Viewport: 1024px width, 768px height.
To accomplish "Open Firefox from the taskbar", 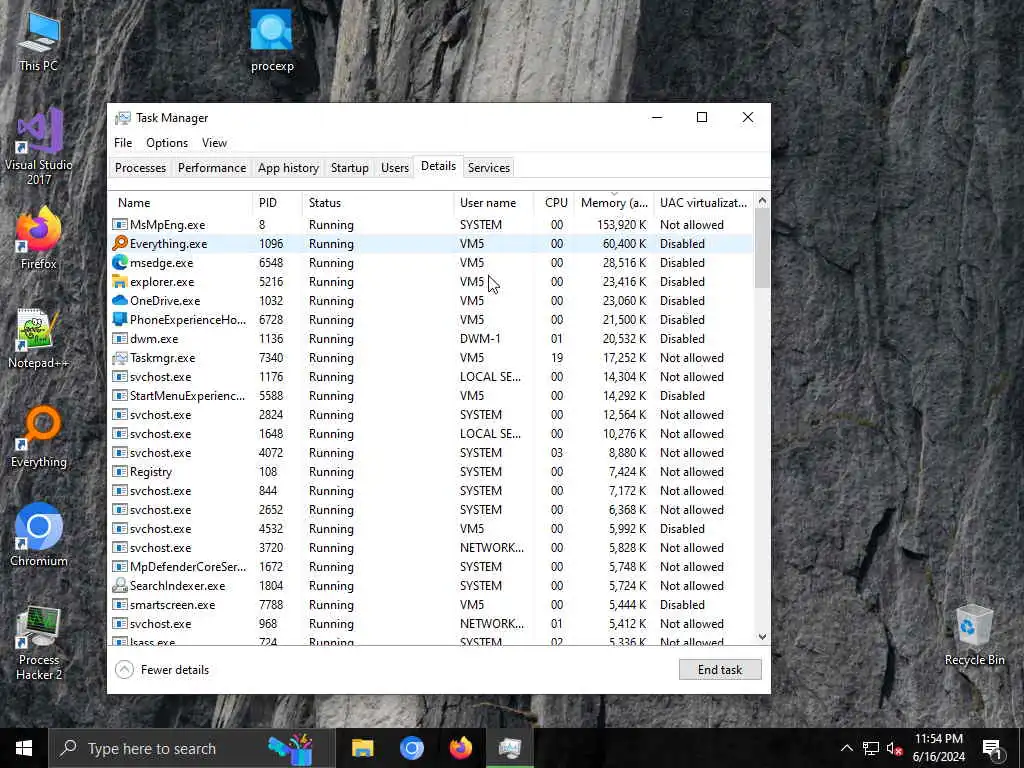I will point(460,748).
